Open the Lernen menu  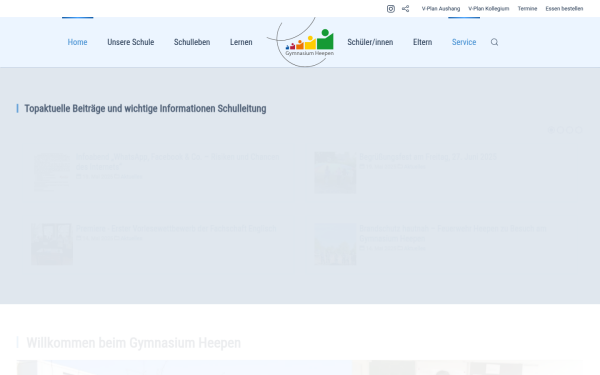(241, 42)
